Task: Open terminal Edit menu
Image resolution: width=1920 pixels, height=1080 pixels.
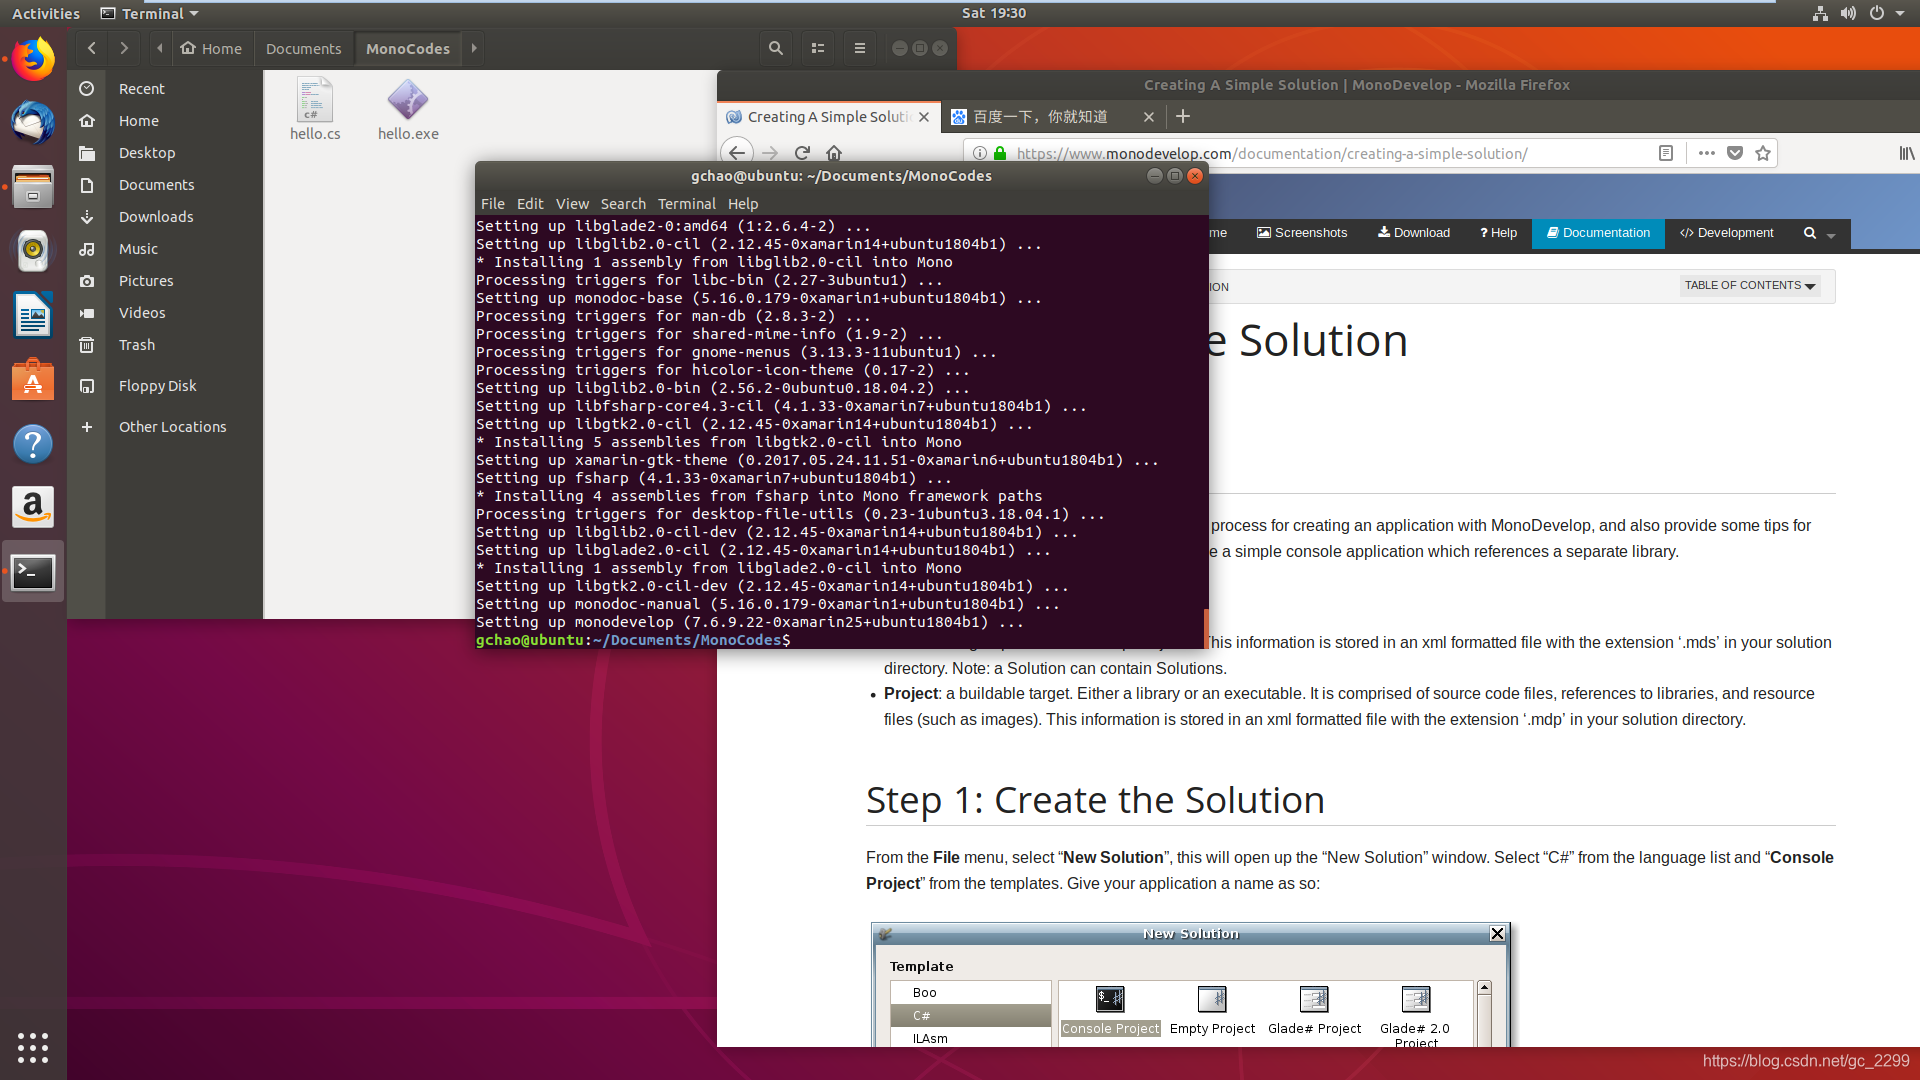Action: 529,203
